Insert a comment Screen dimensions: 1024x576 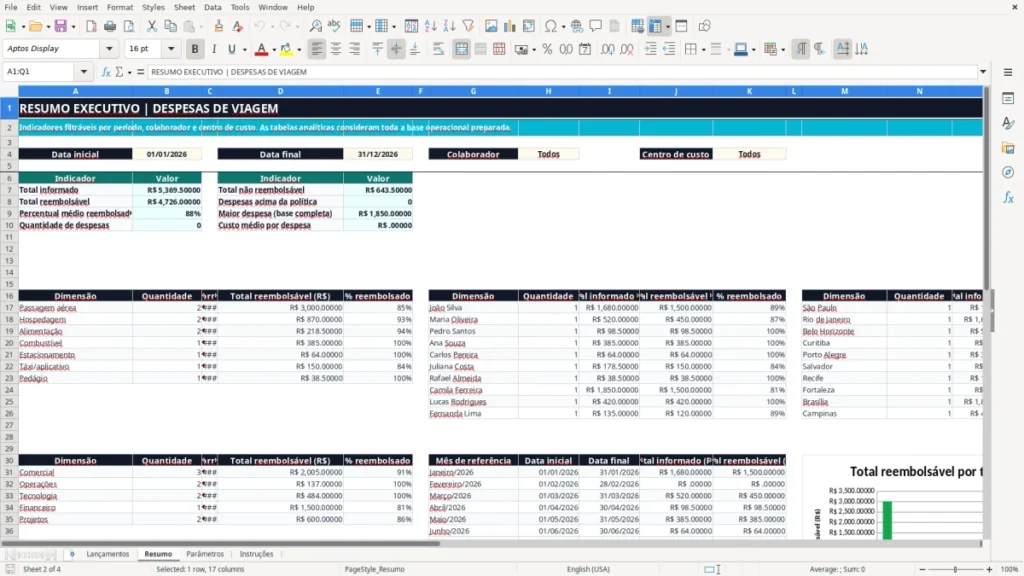596,26
